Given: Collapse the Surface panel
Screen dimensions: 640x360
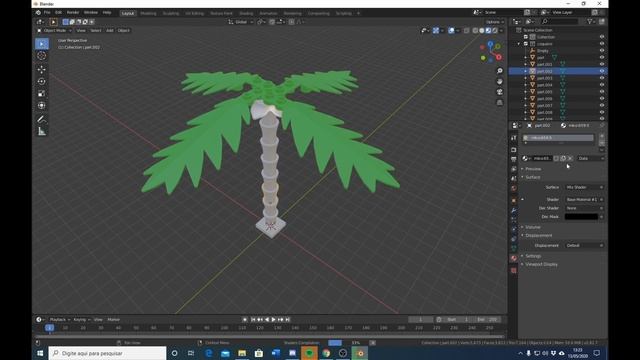Looking at the screenshot, I should (533, 177).
